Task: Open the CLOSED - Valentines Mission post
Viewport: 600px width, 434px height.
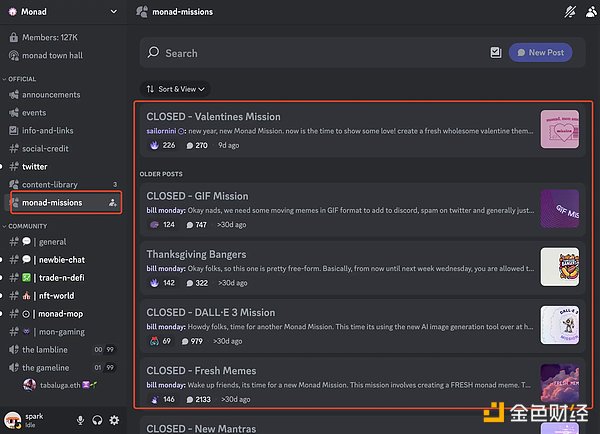Action: [x=213, y=117]
